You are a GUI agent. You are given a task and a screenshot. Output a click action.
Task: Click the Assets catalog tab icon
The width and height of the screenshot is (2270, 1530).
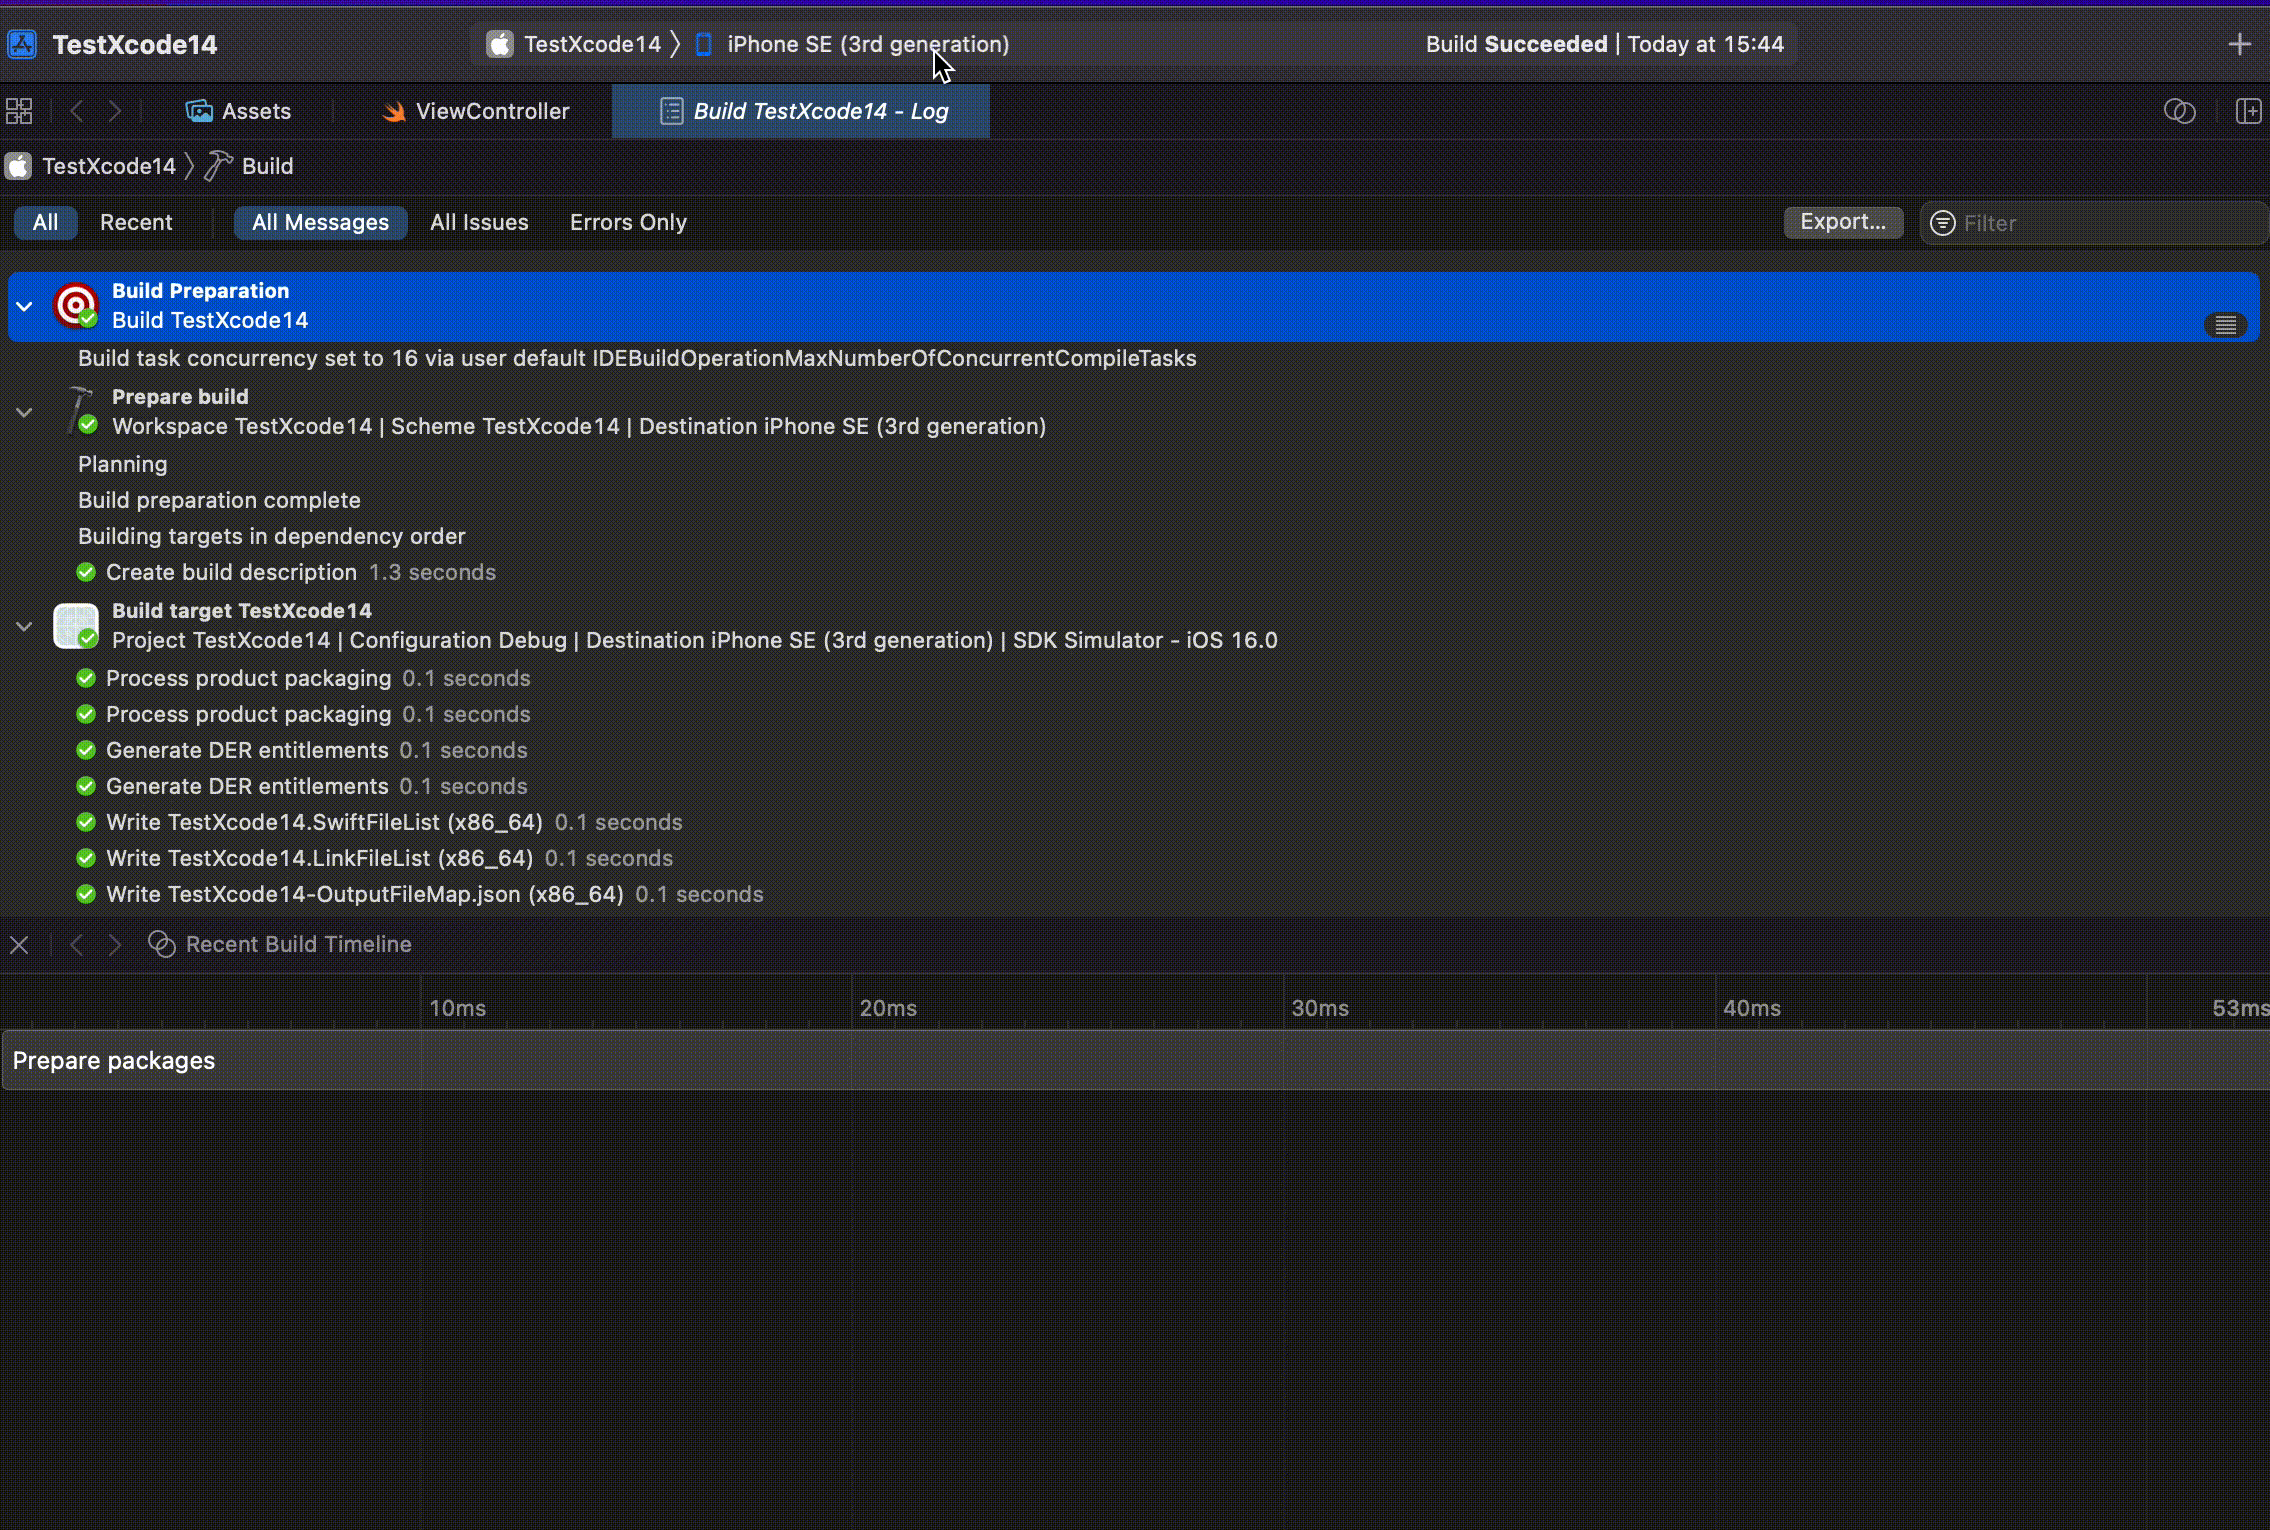[199, 111]
